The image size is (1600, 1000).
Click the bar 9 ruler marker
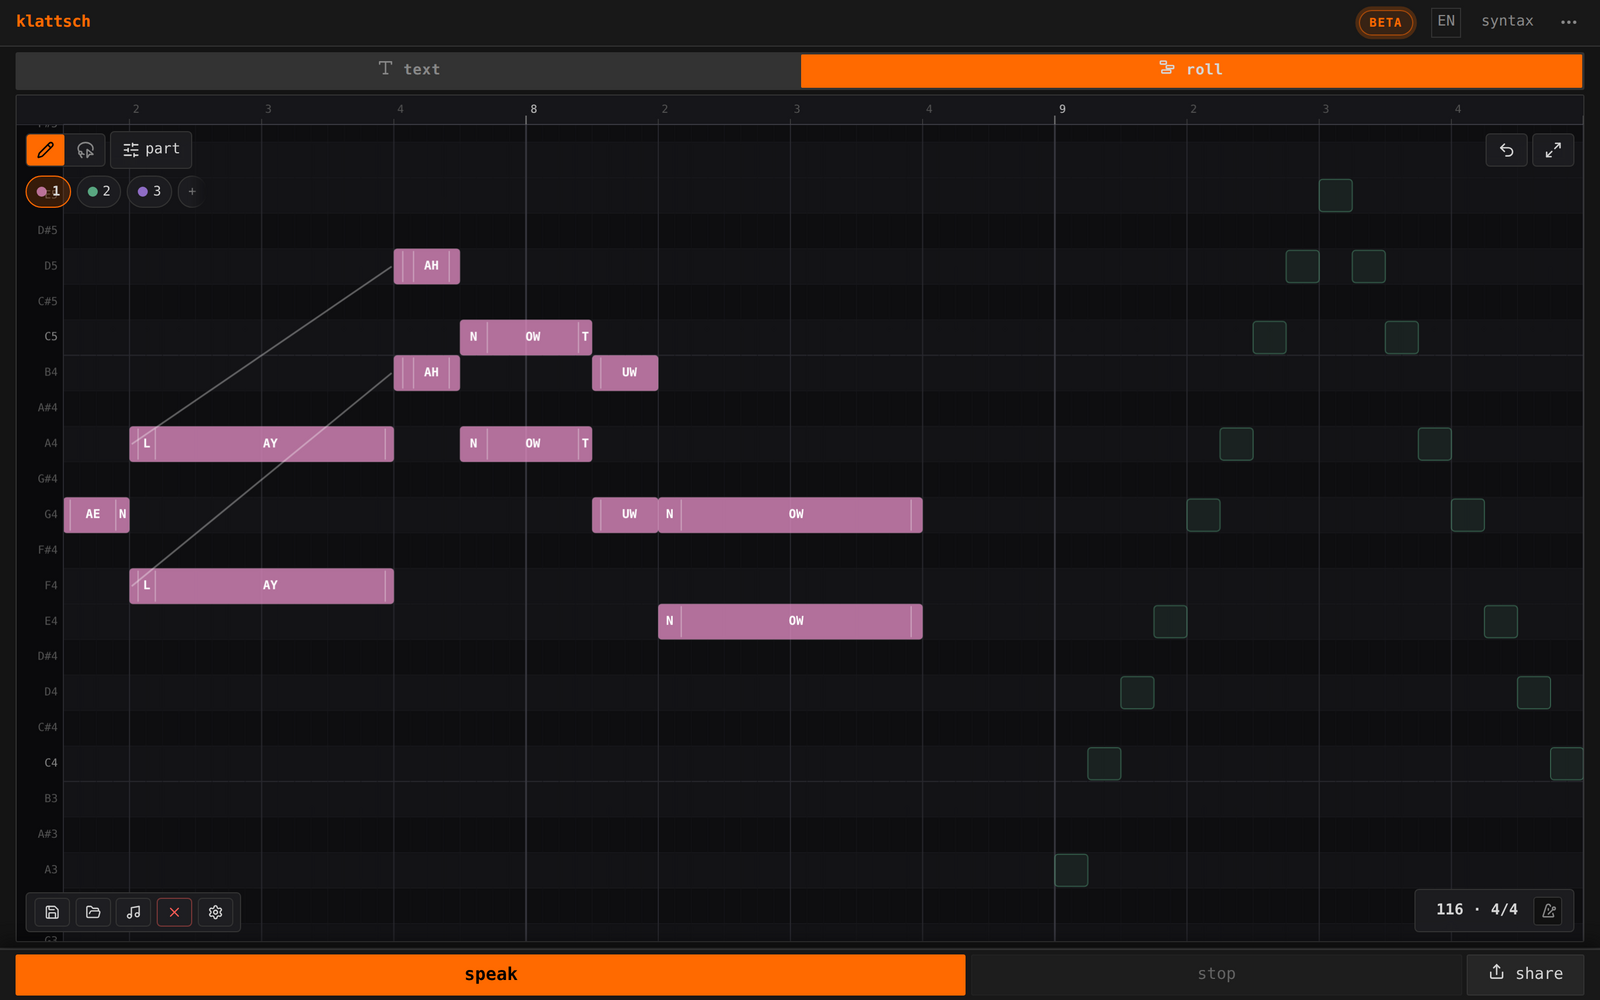1062,109
